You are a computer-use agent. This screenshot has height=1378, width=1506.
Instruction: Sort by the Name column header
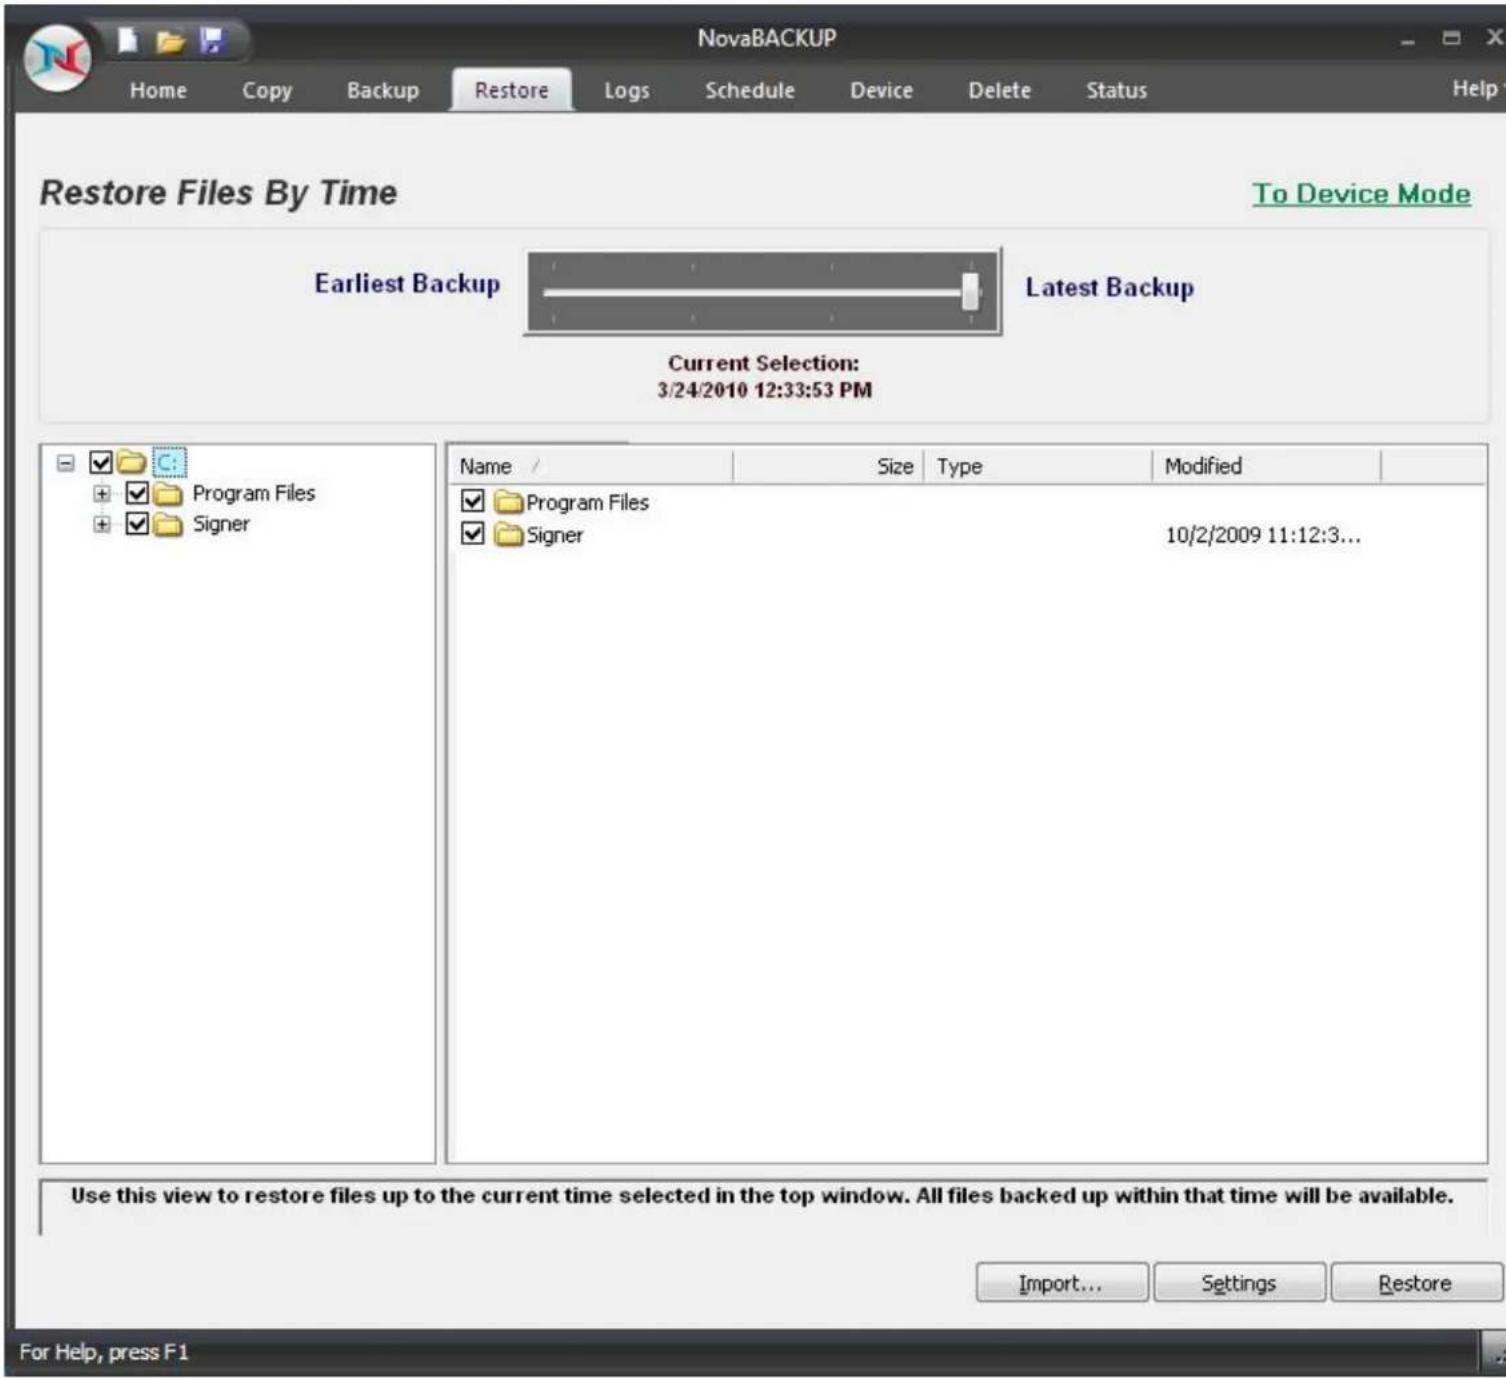(590, 466)
